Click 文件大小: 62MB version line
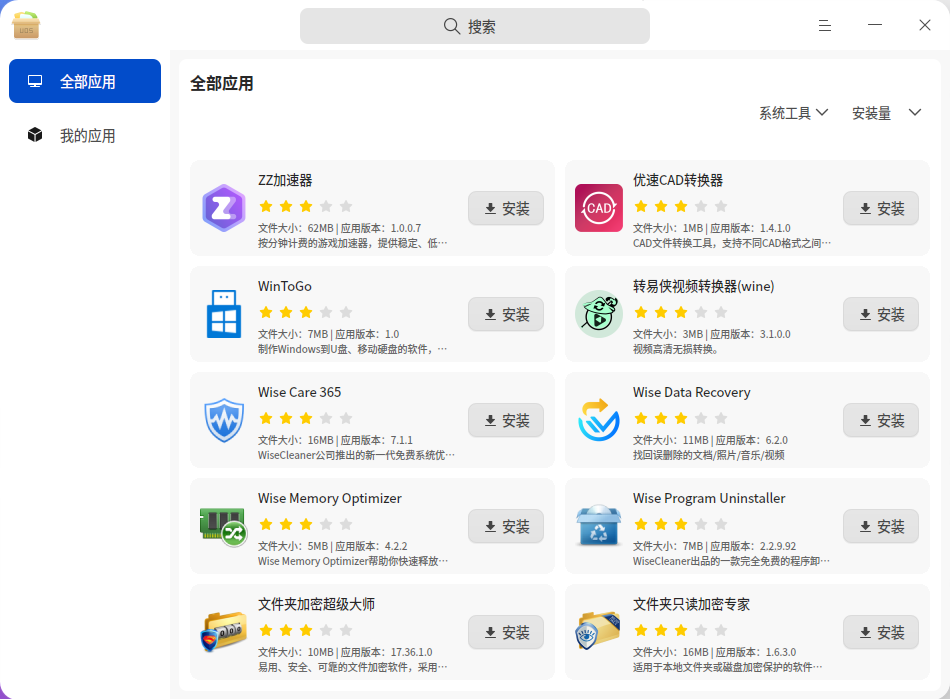The height and width of the screenshot is (699, 950). (339, 228)
